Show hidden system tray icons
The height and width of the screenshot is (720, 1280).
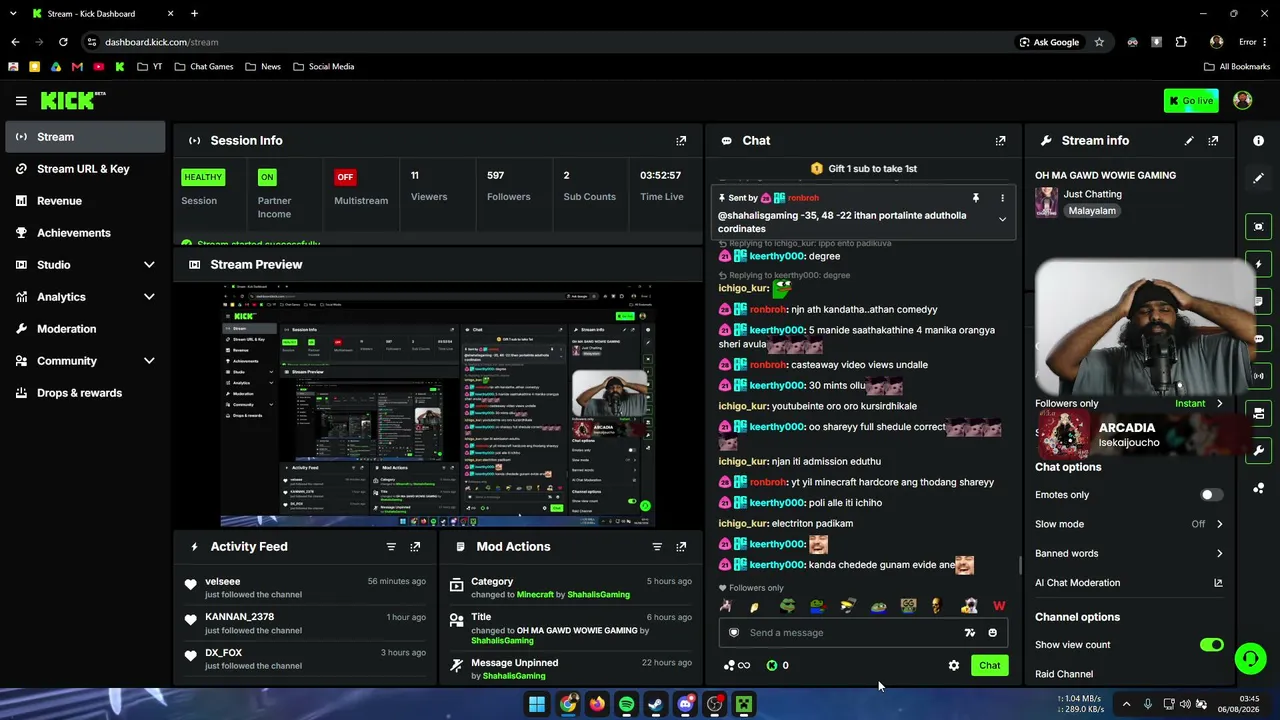click(x=1126, y=704)
